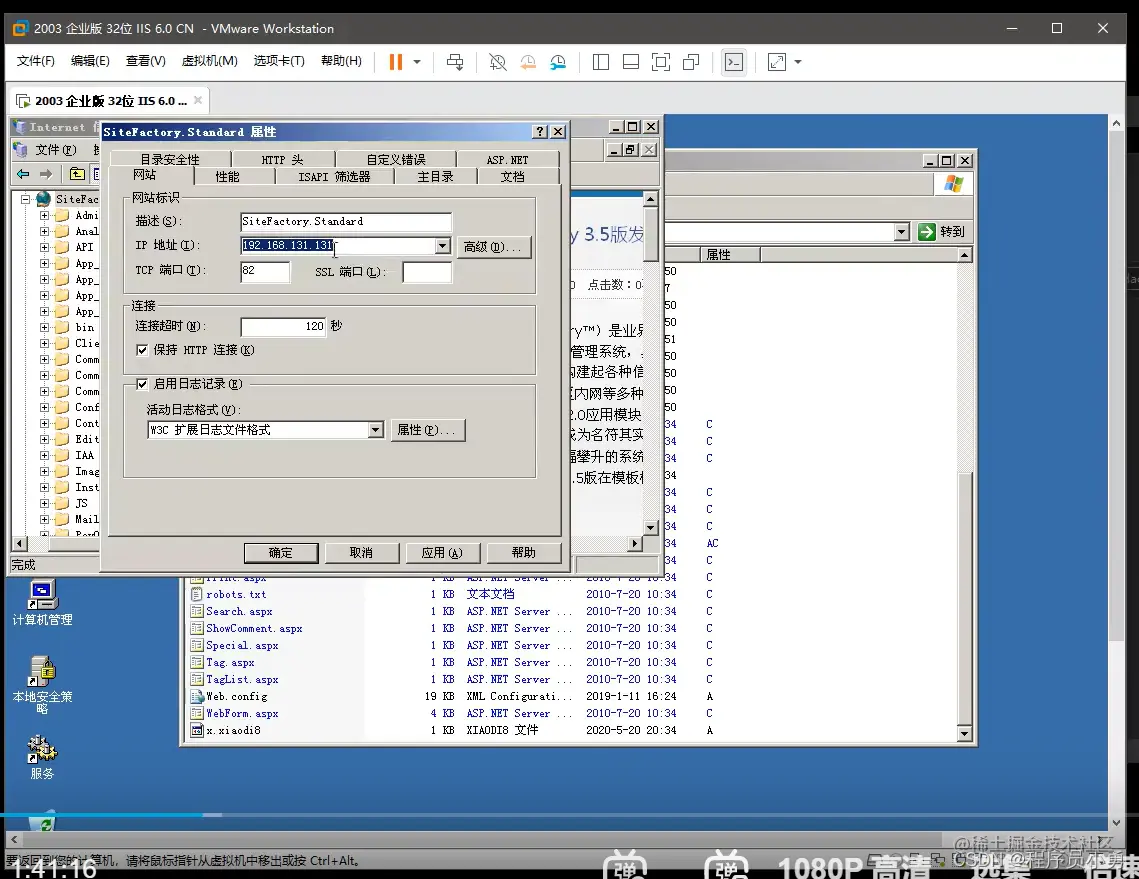Click the API folder icon in tree
The width and height of the screenshot is (1139, 879).
click(62, 247)
